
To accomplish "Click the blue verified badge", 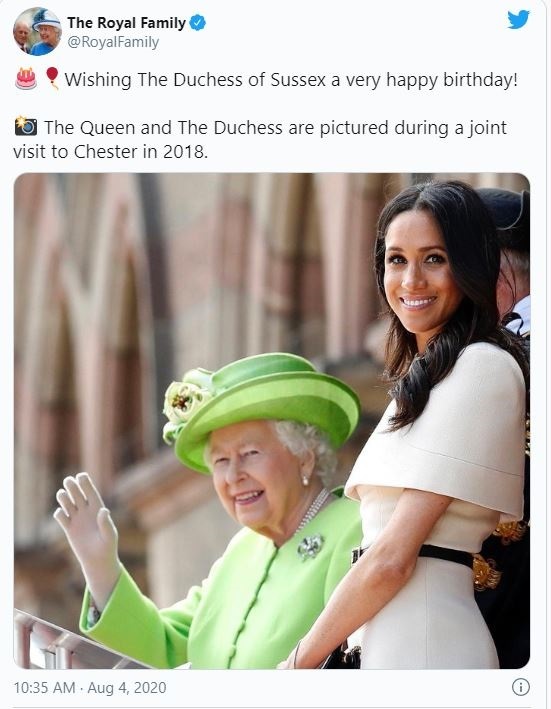I will click(x=198, y=23).
